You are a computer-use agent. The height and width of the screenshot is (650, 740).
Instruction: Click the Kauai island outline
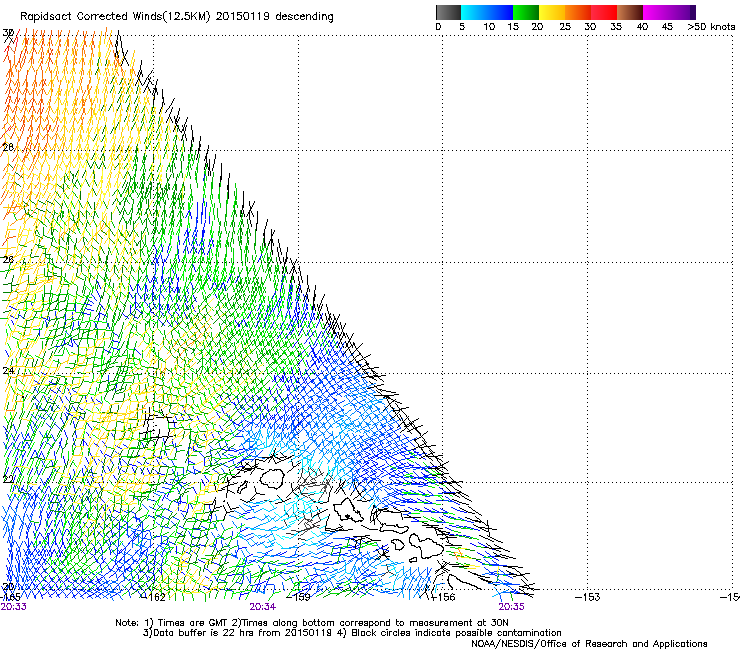(271, 479)
